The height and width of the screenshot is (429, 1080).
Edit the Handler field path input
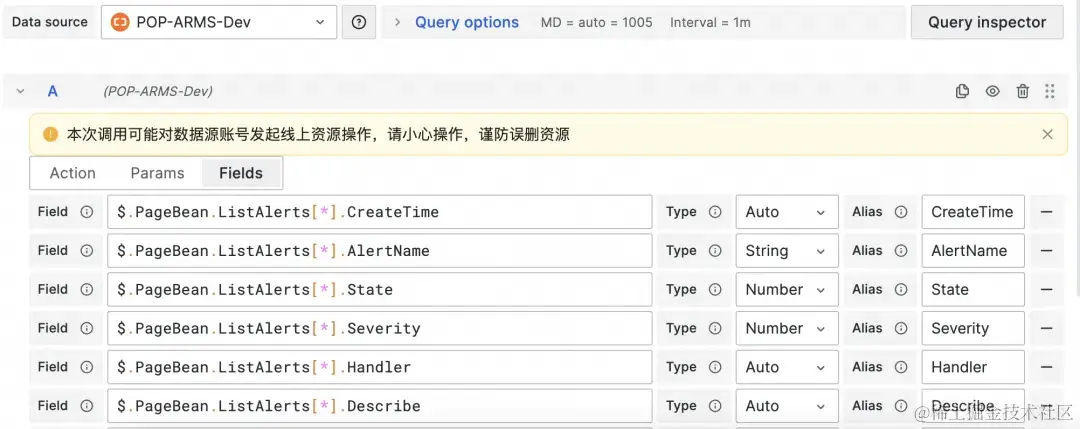click(379, 367)
